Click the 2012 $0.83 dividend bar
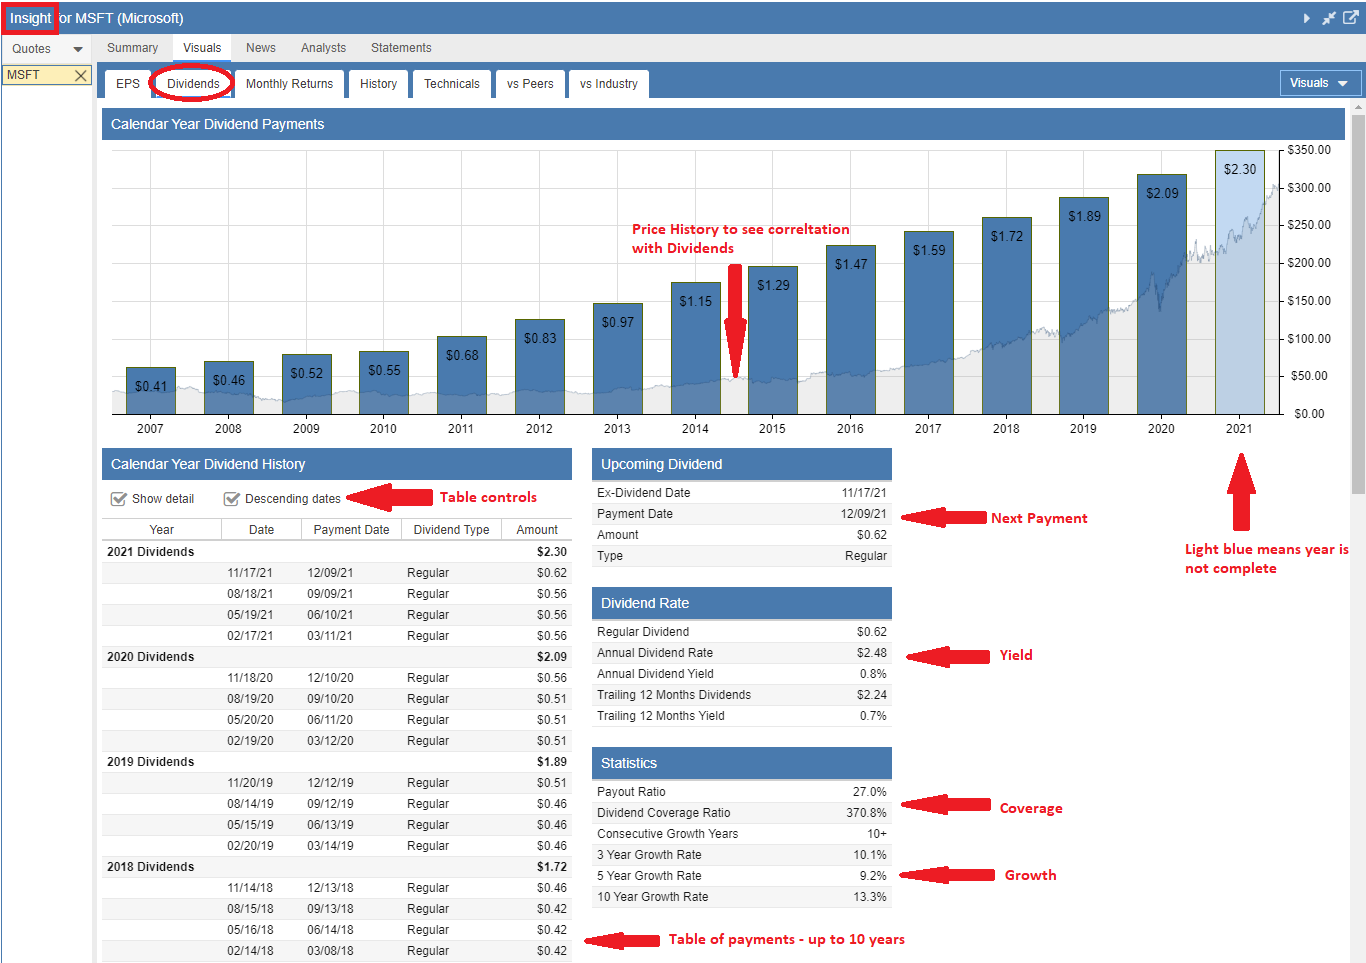1366x963 pixels. pyautogui.click(x=540, y=367)
